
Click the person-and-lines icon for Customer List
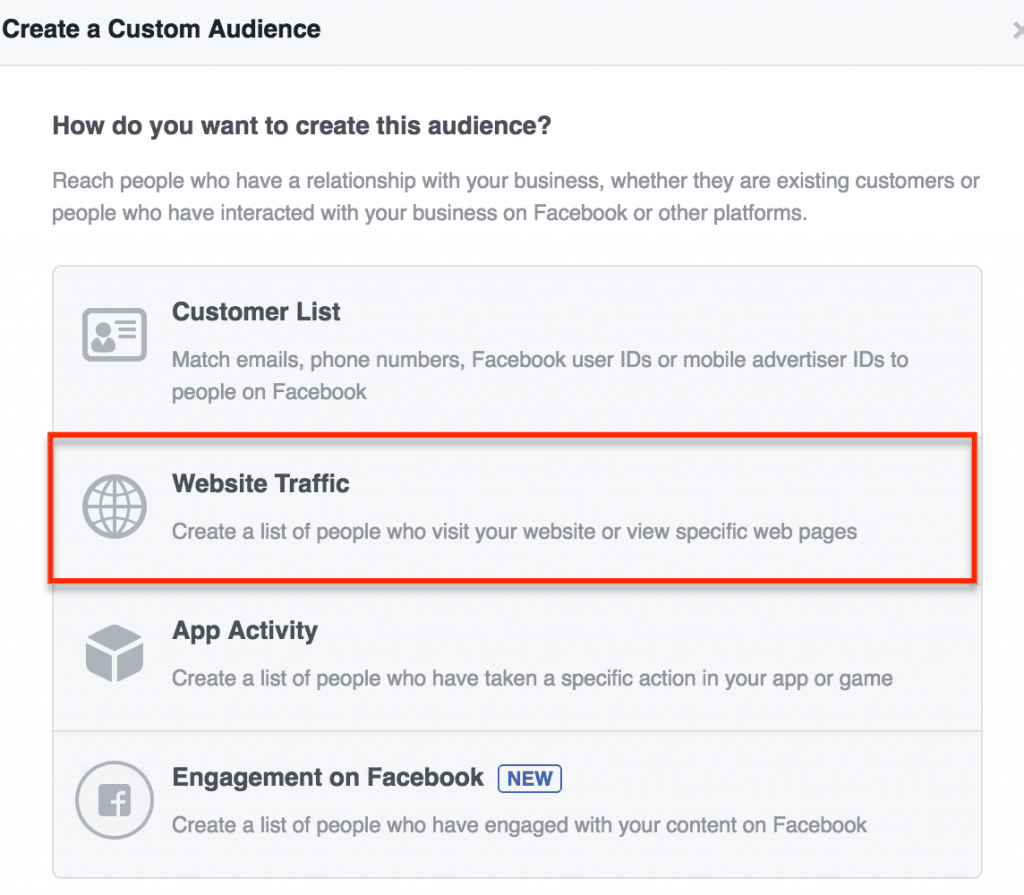114,334
